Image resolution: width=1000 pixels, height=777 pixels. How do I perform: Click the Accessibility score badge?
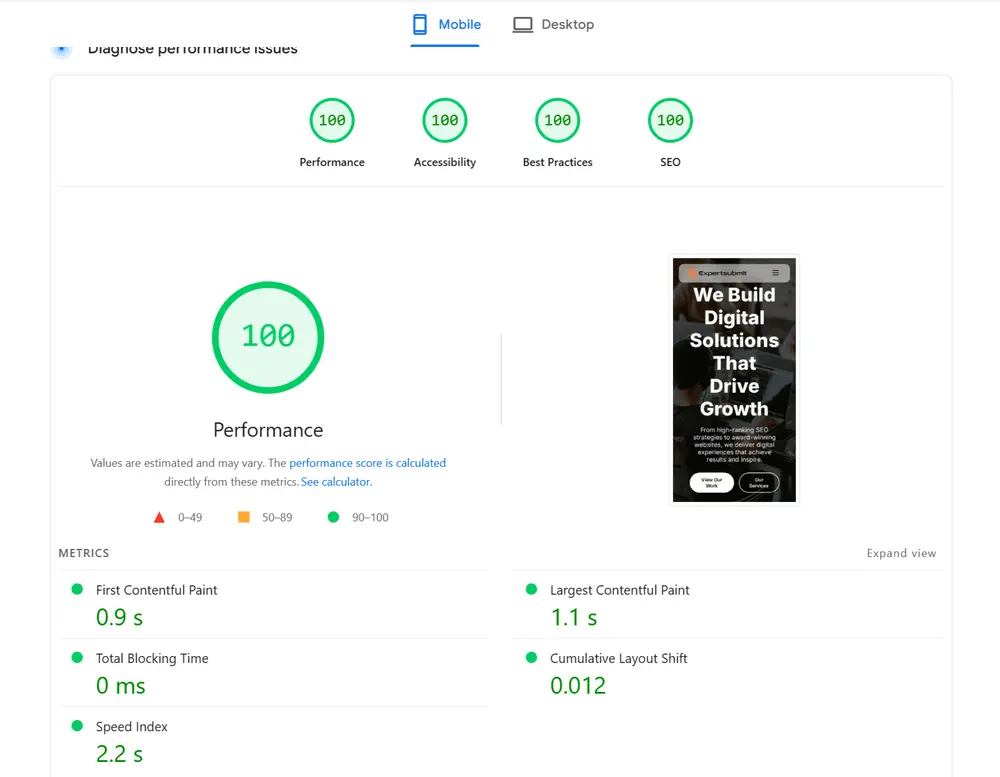coord(444,120)
